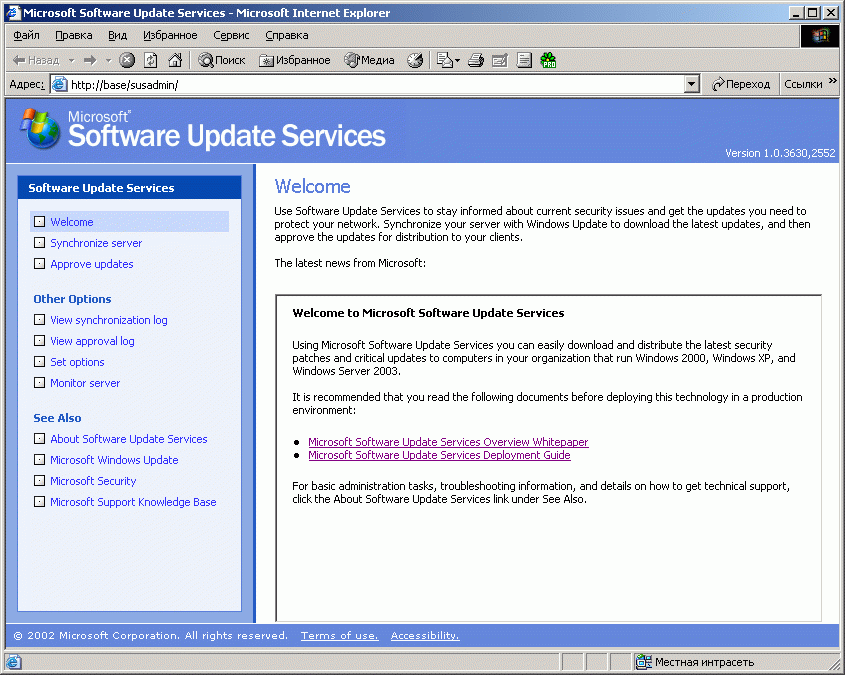Open the Вид menu
845x675 pixels.
(x=117, y=36)
